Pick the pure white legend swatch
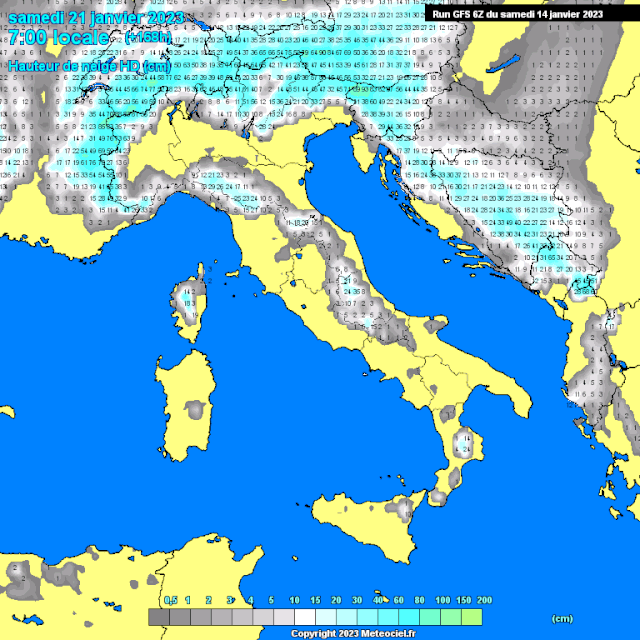Viewport: 640px width, 640px height. click(x=305, y=617)
